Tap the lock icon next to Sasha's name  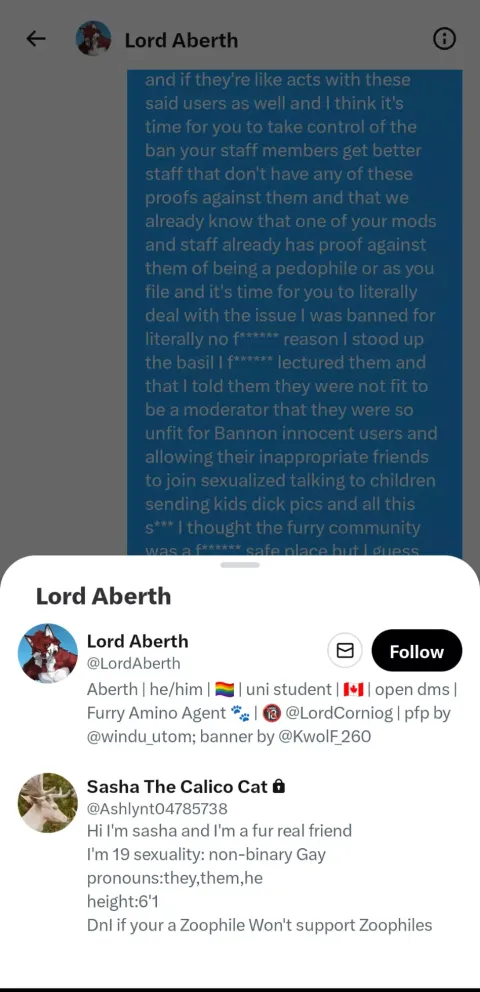pos(278,786)
